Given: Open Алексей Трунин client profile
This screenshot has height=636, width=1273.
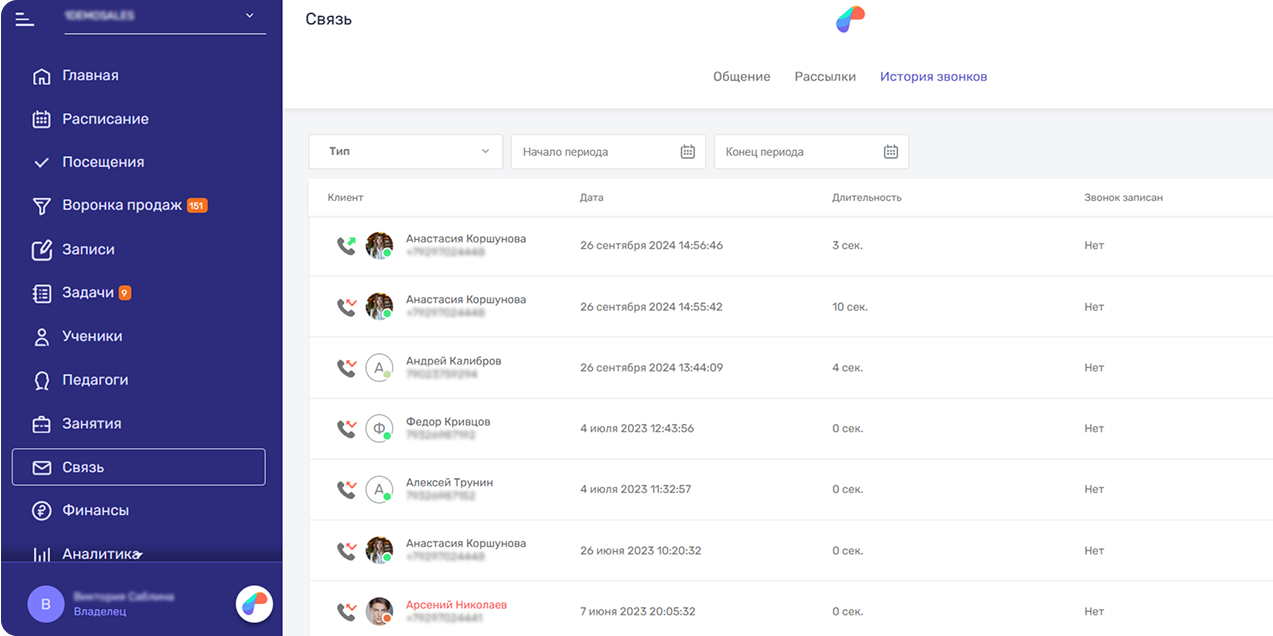Looking at the screenshot, I should click(449, 483).
